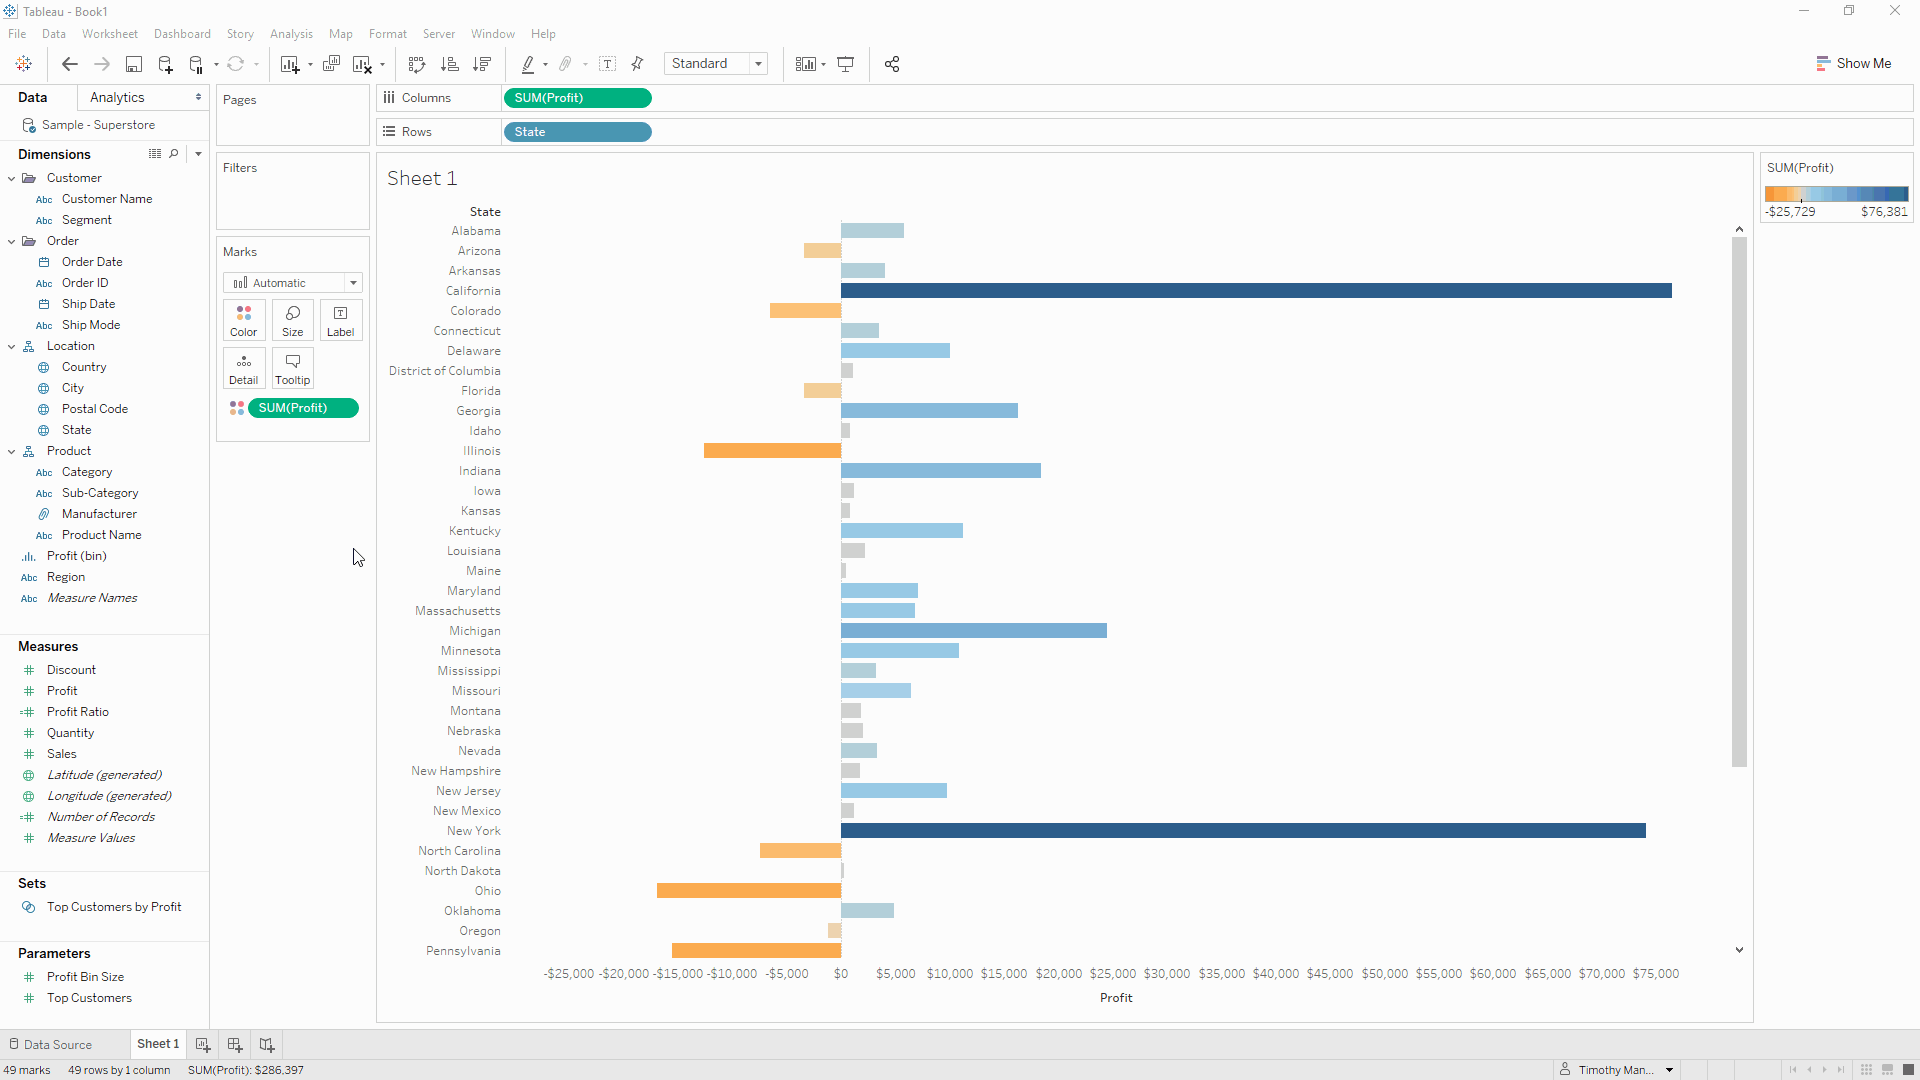
Task: Sort bars descending using toolbar icon
Action: tap(482, 64)
